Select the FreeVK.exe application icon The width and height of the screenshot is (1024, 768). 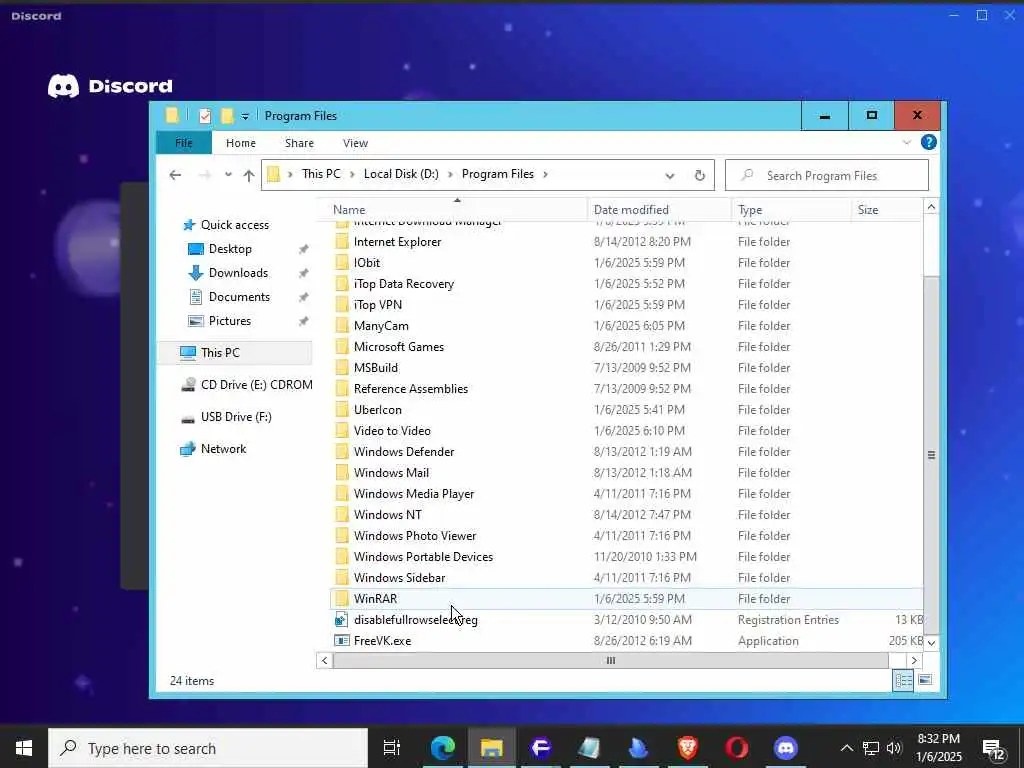coord(342,641)
